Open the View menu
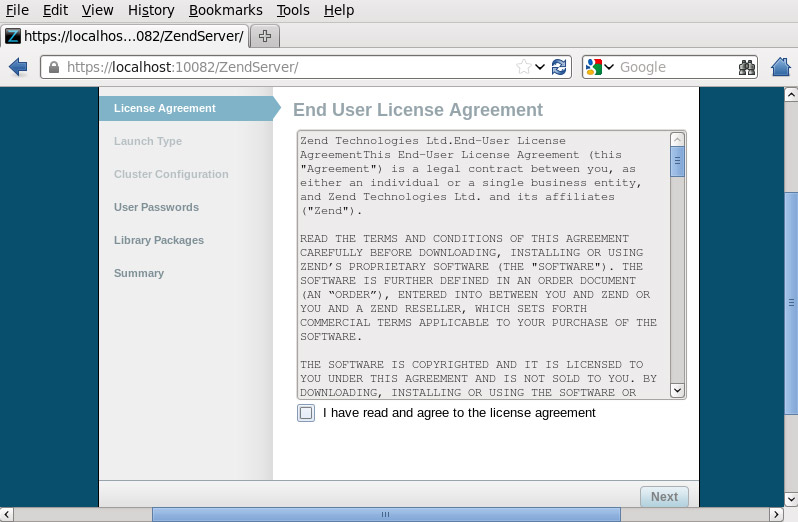The image size is (798, 522). pos(97,10)
